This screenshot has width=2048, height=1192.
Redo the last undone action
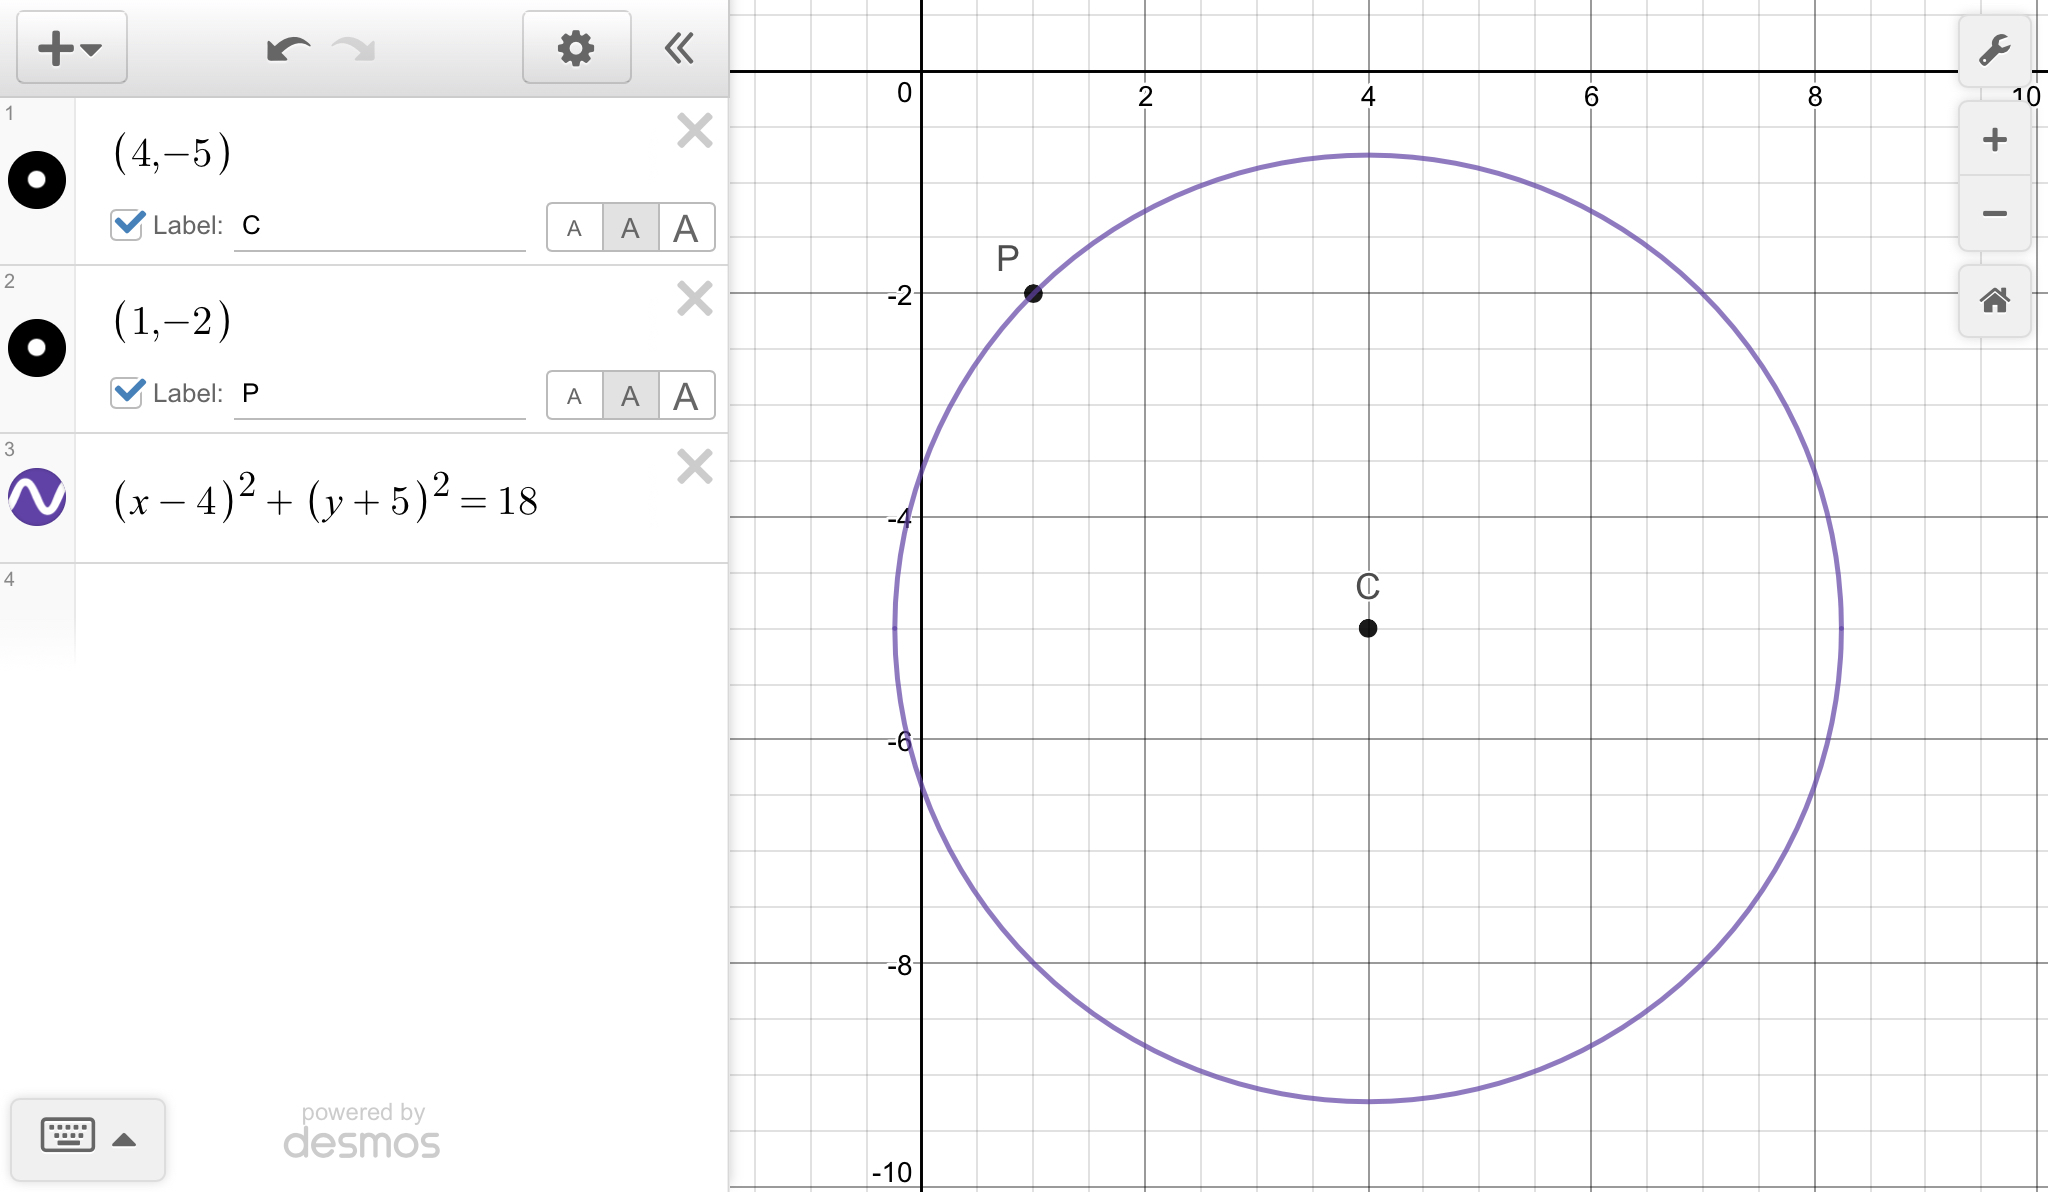click(354, 48)
